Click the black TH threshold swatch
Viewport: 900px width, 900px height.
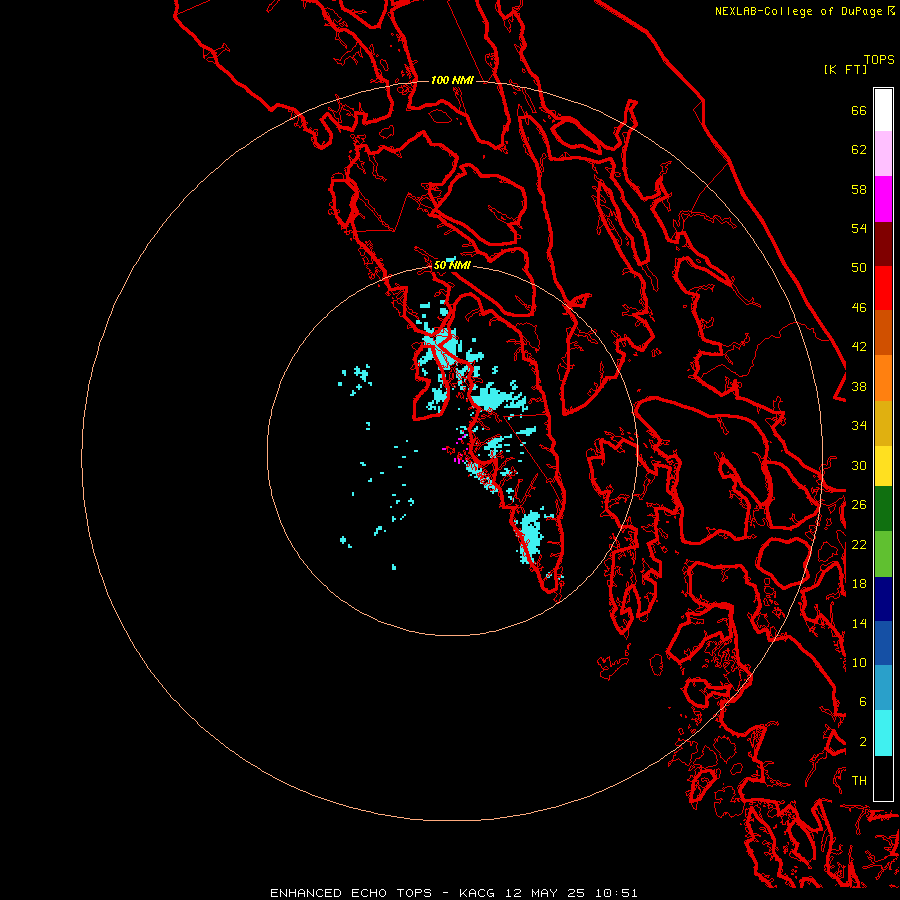[x=883, y=778]
